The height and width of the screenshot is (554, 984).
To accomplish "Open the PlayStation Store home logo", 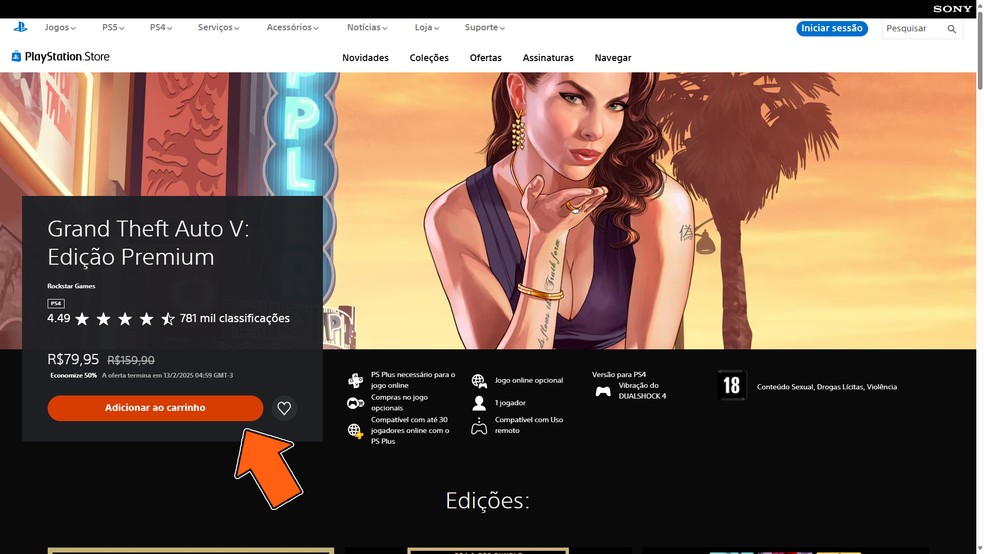I will (x=60, y=56).
